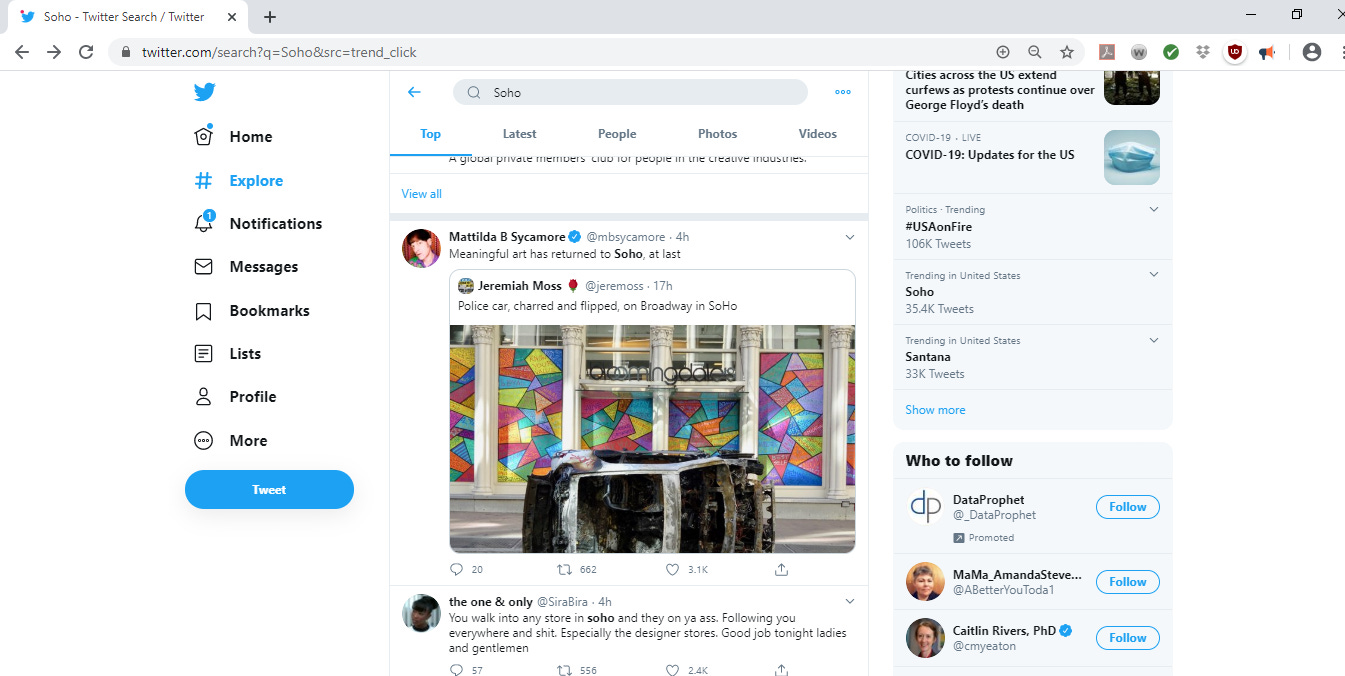This screenshot has width=1345, height=676.
Task: Open COVID-19: Updates for the US
Action: [990, 155]
